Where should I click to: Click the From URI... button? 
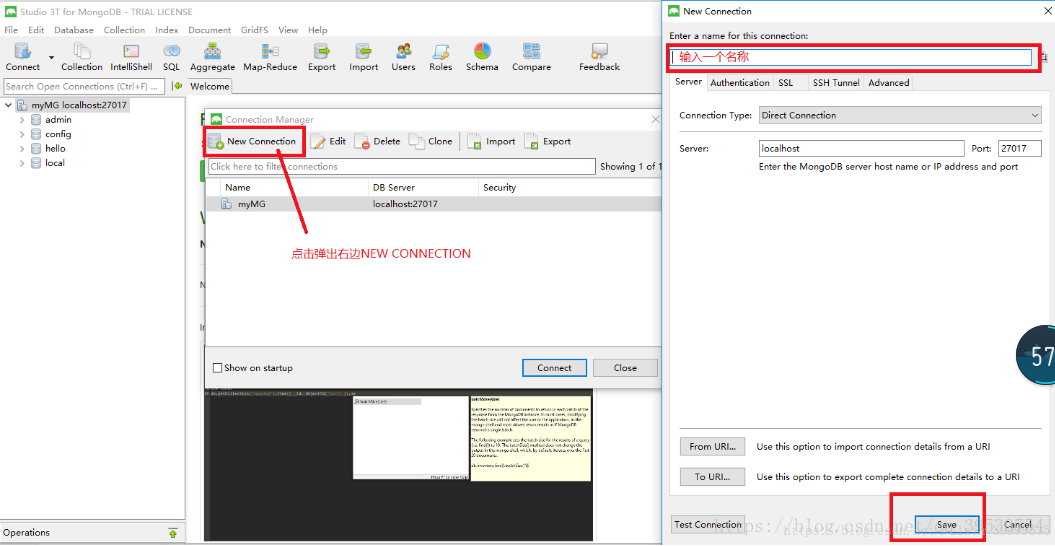713,446
